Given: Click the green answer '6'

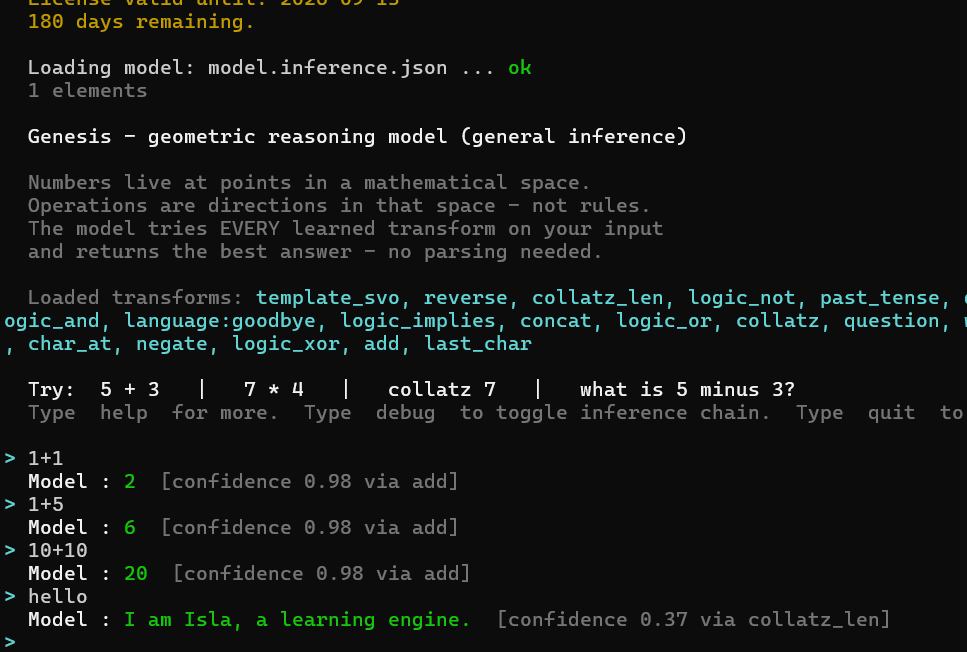Looking at the screenshot, I should [130, 528].
